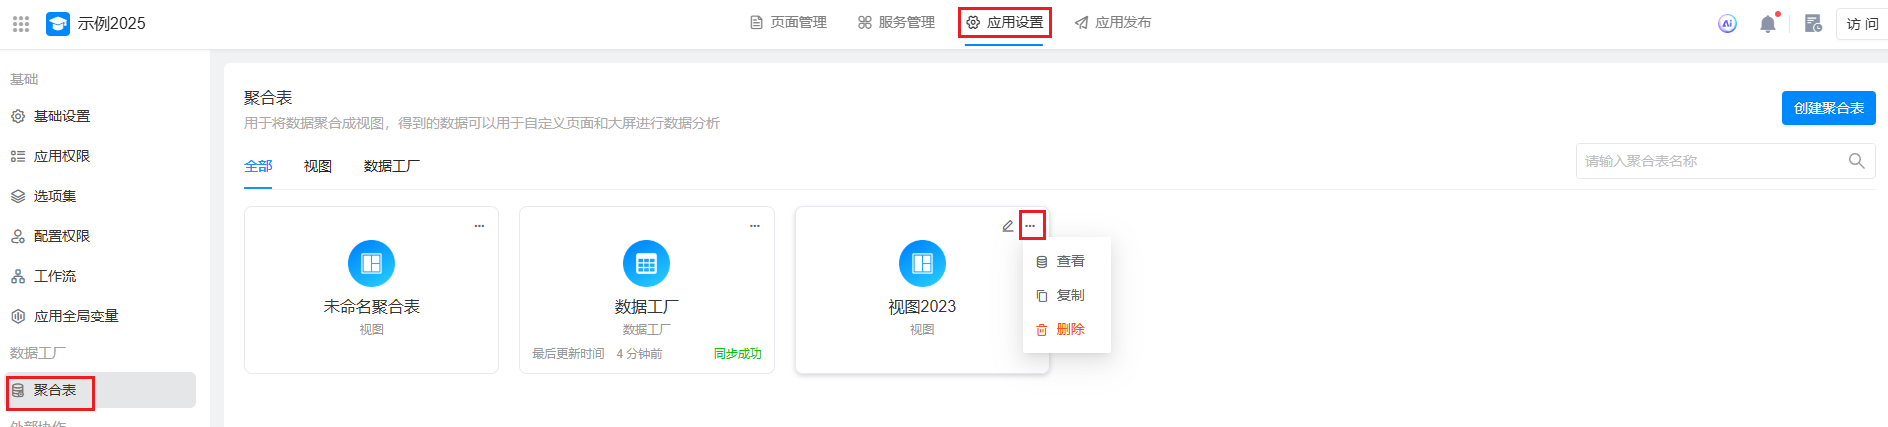Click the 创建聚合表 button
This screenshot has height=427, width=1888.
(1828, 108)
